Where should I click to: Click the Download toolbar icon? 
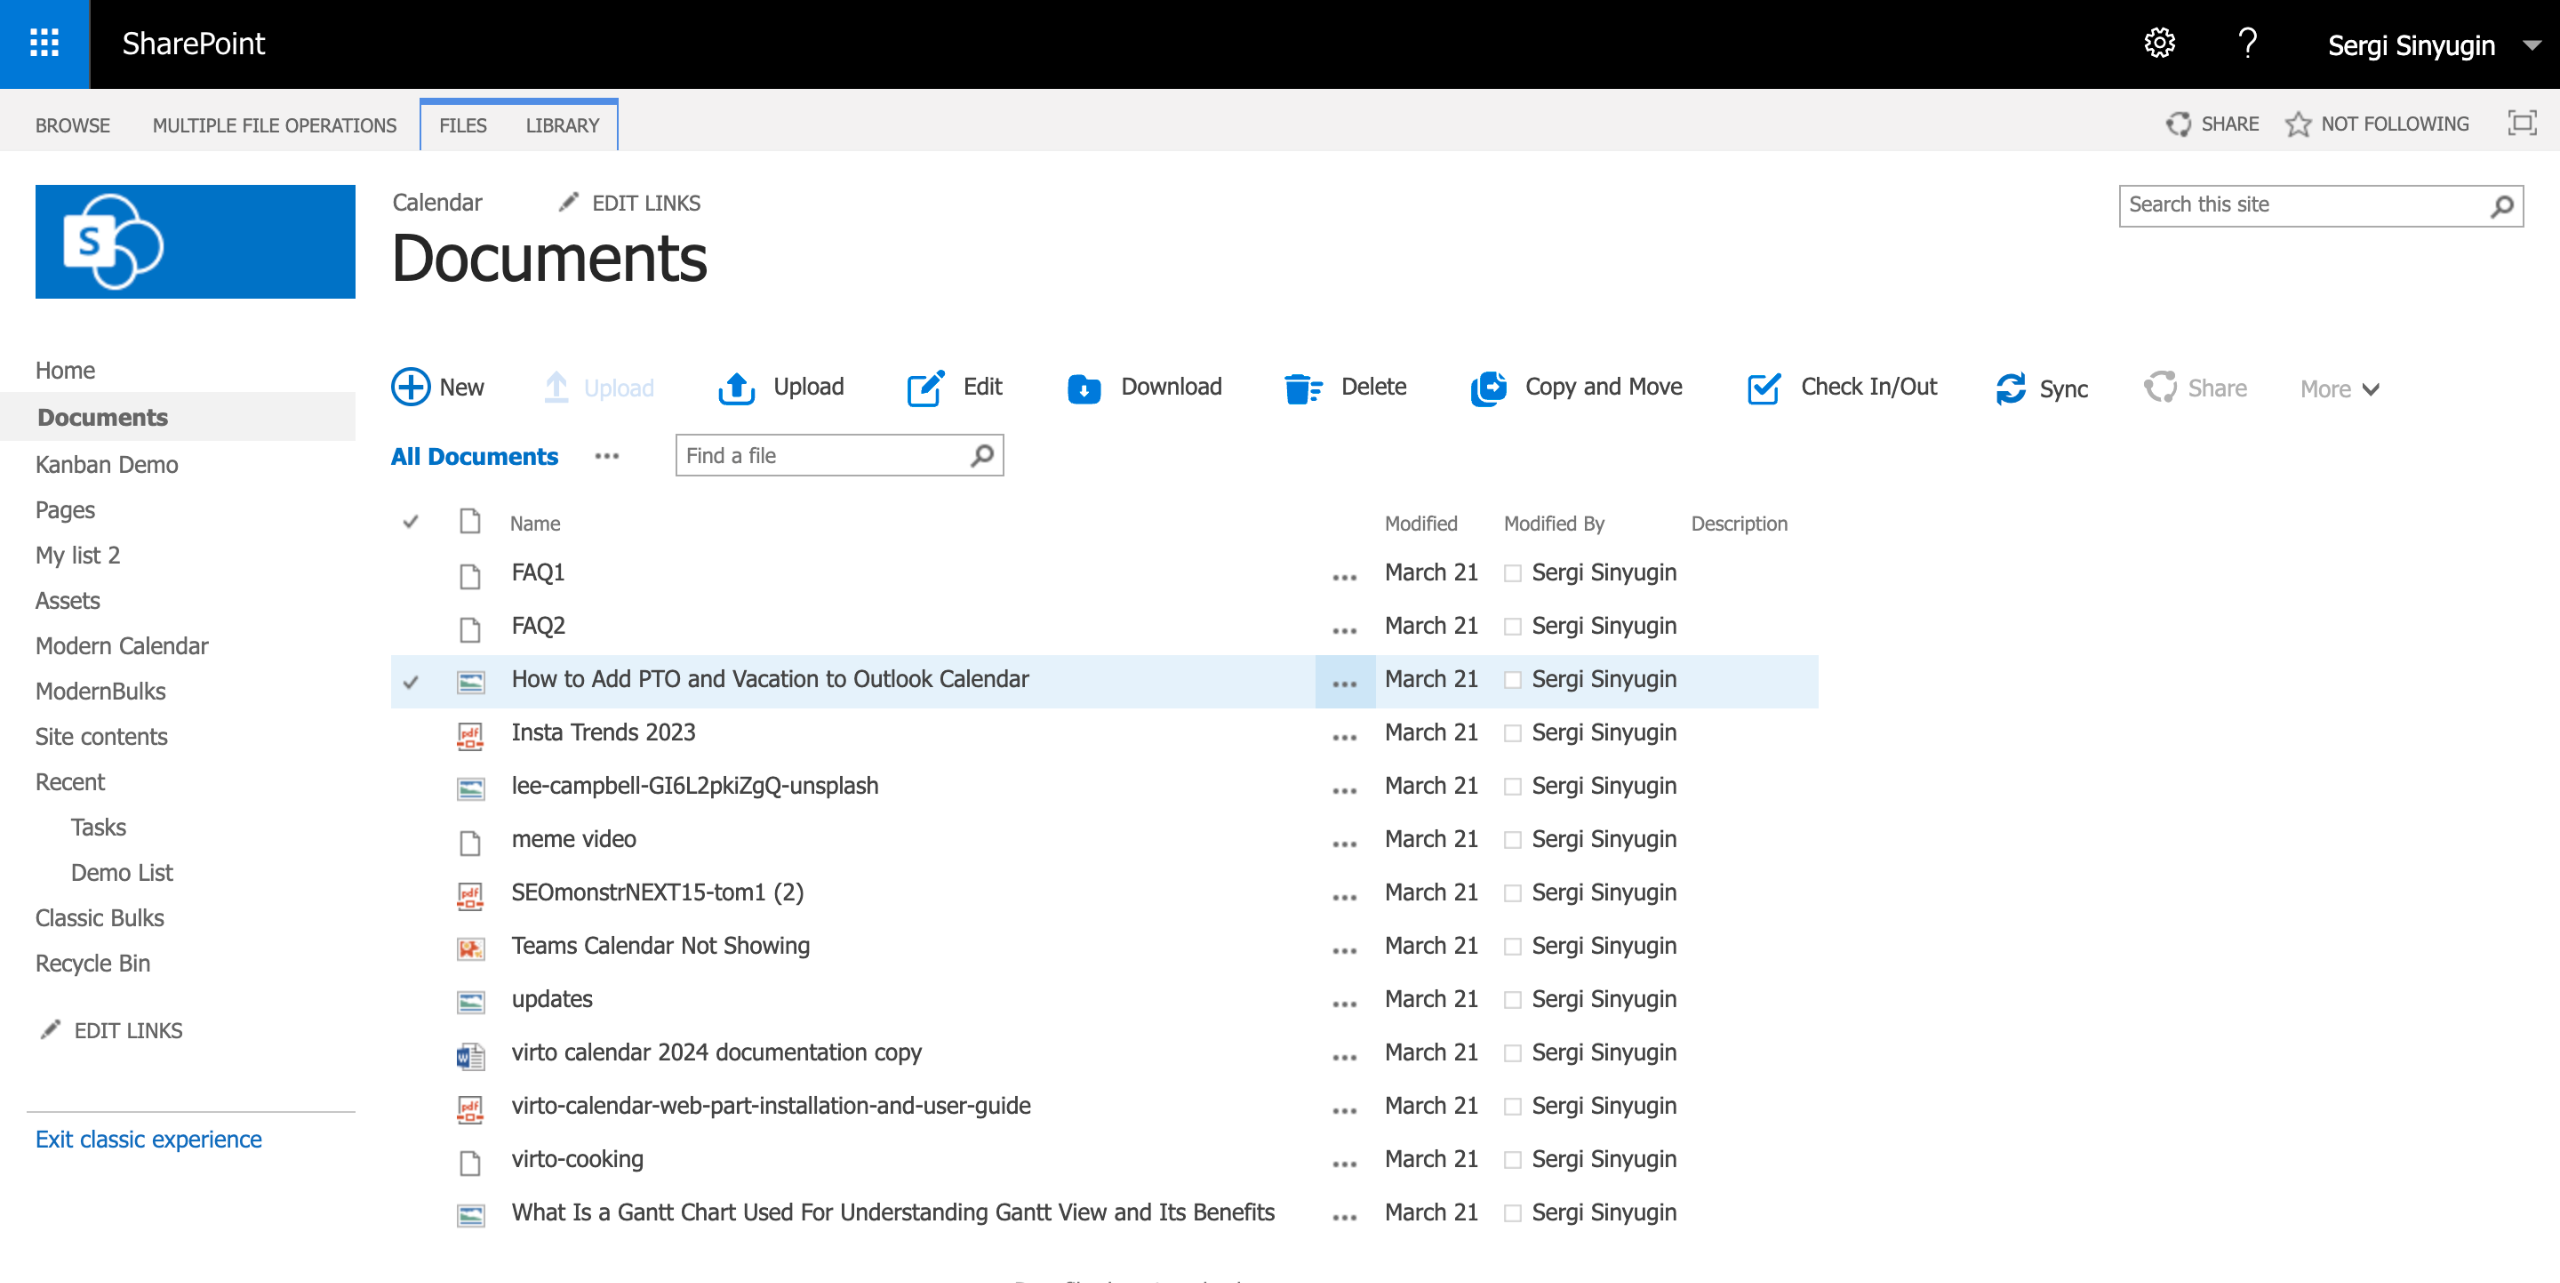(x=1083, y=388)
